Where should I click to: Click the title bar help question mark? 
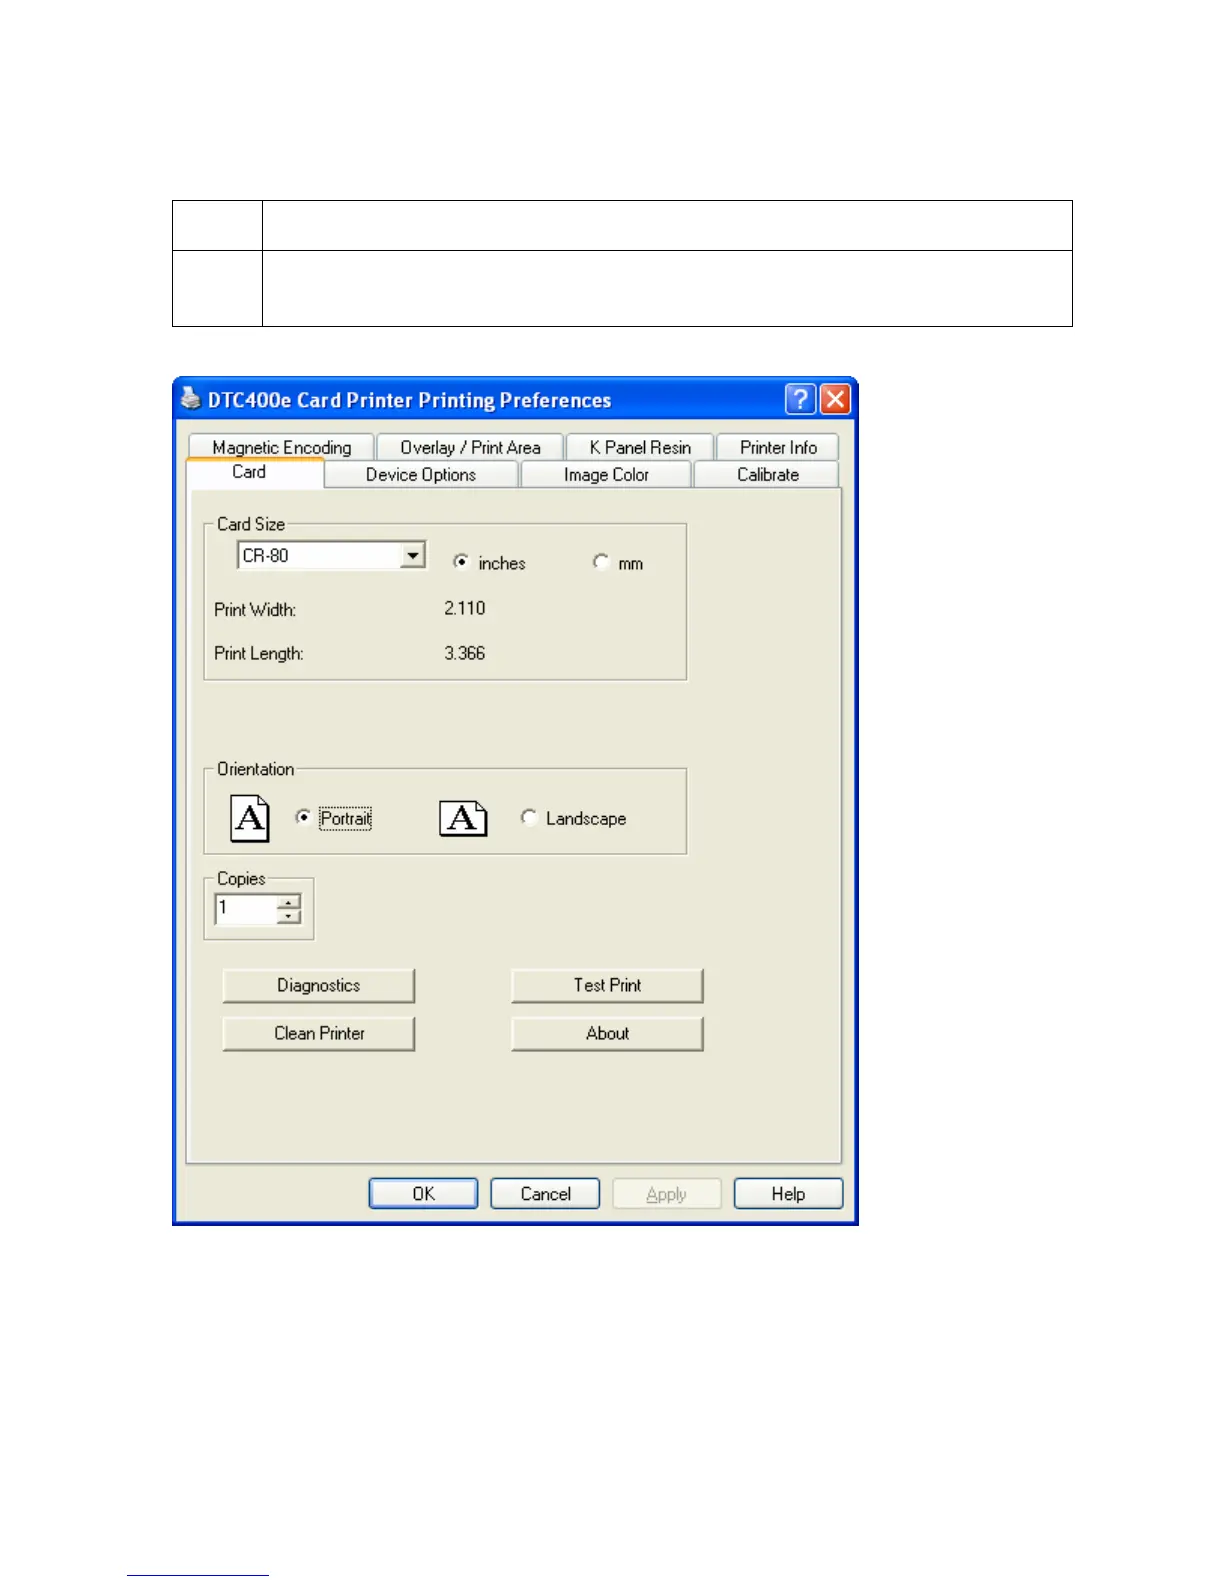coord(800,400)
